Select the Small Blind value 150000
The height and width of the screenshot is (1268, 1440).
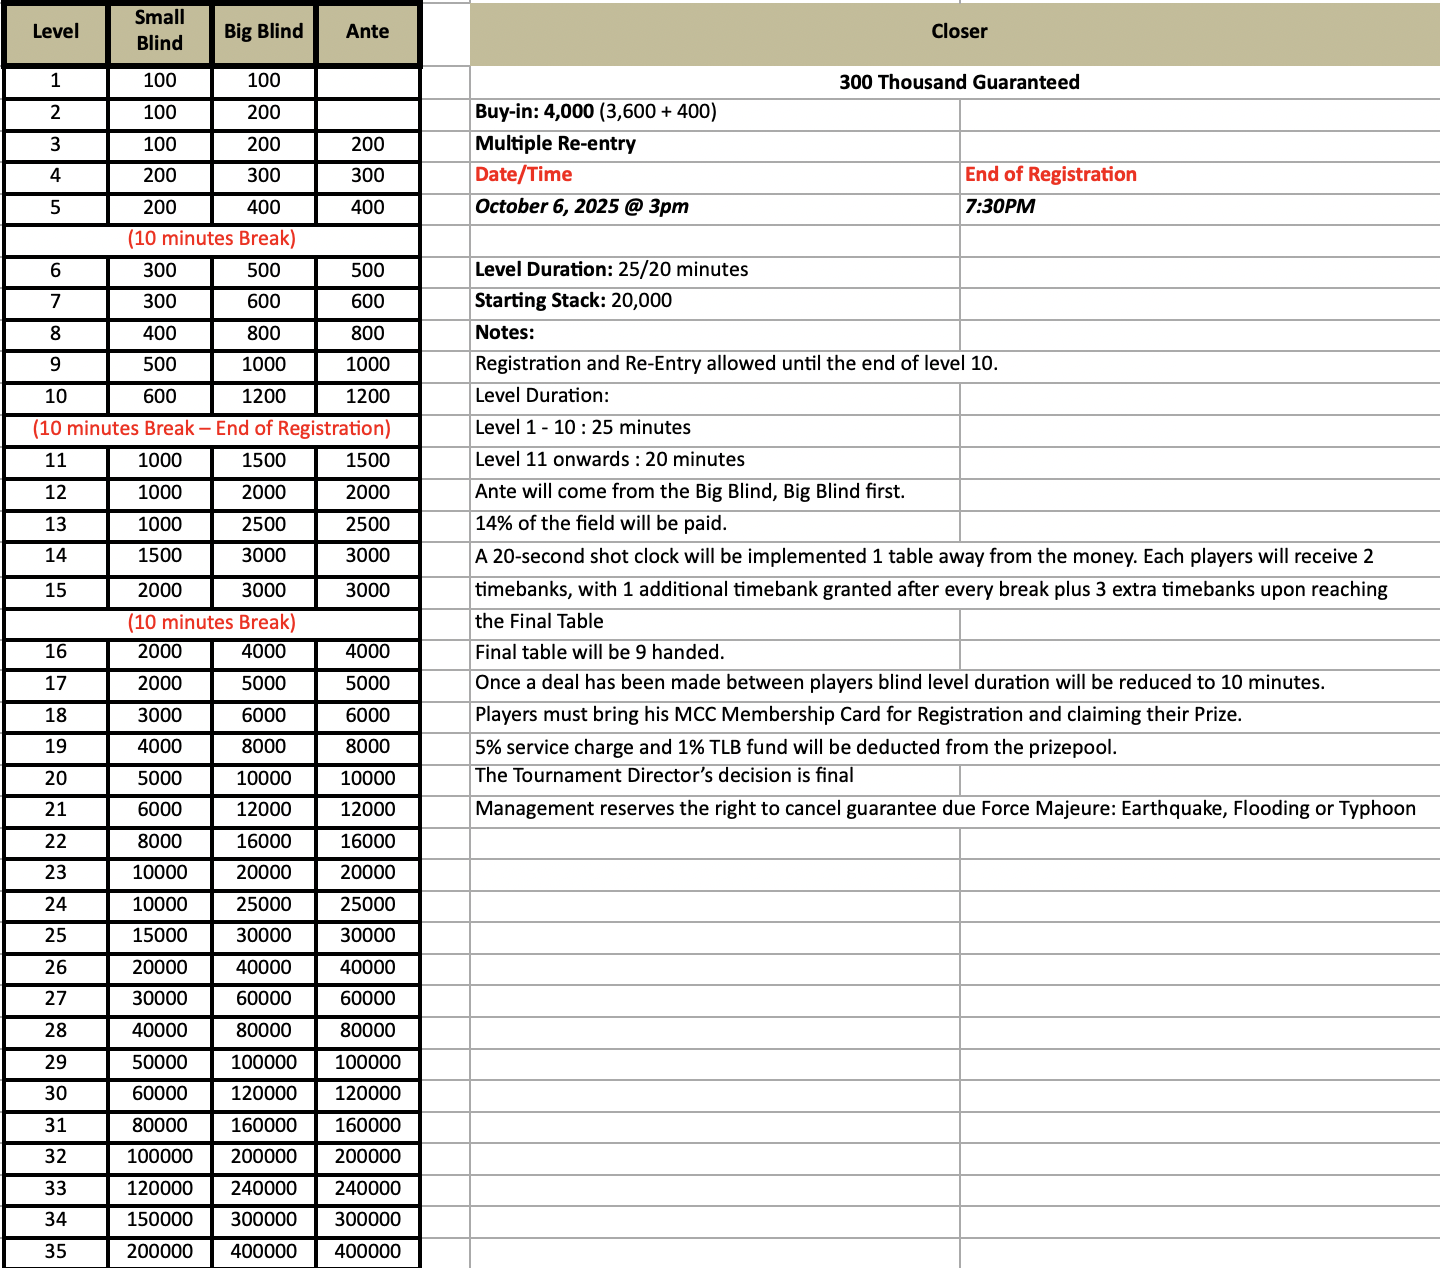coord(160,1220)
